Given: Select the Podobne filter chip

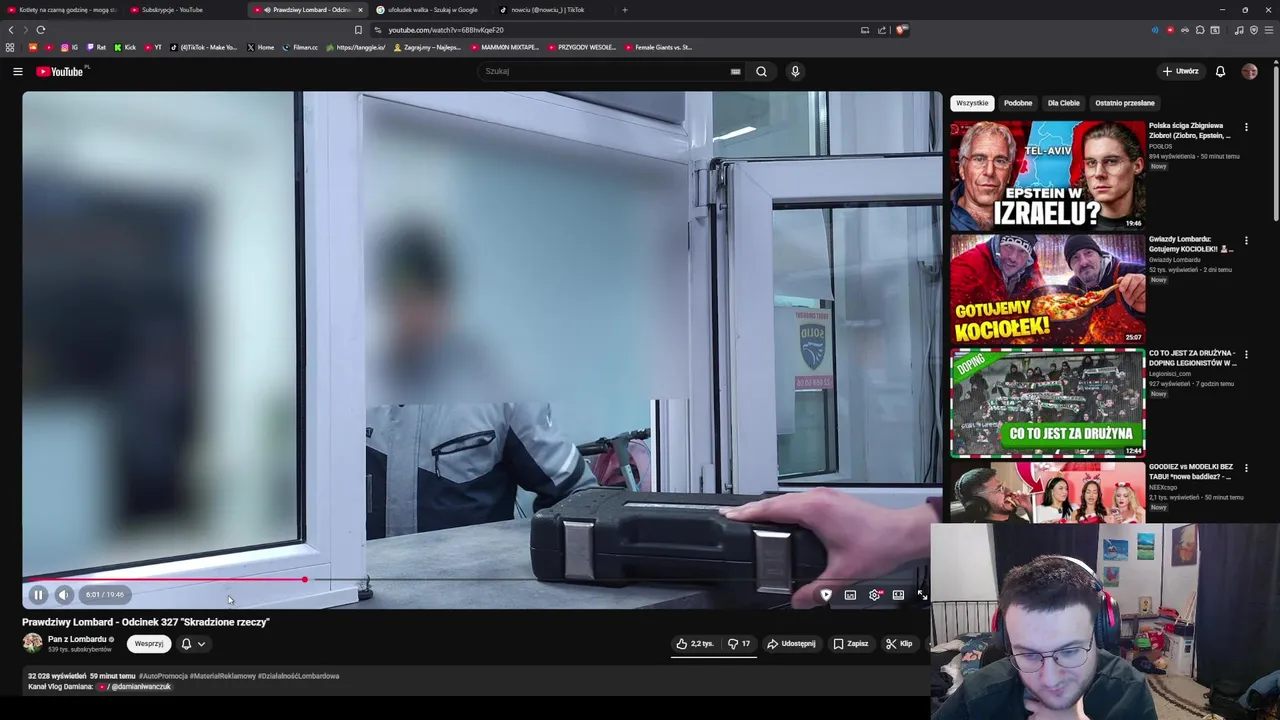Looking at the screenshot, I should (1018, 103).
